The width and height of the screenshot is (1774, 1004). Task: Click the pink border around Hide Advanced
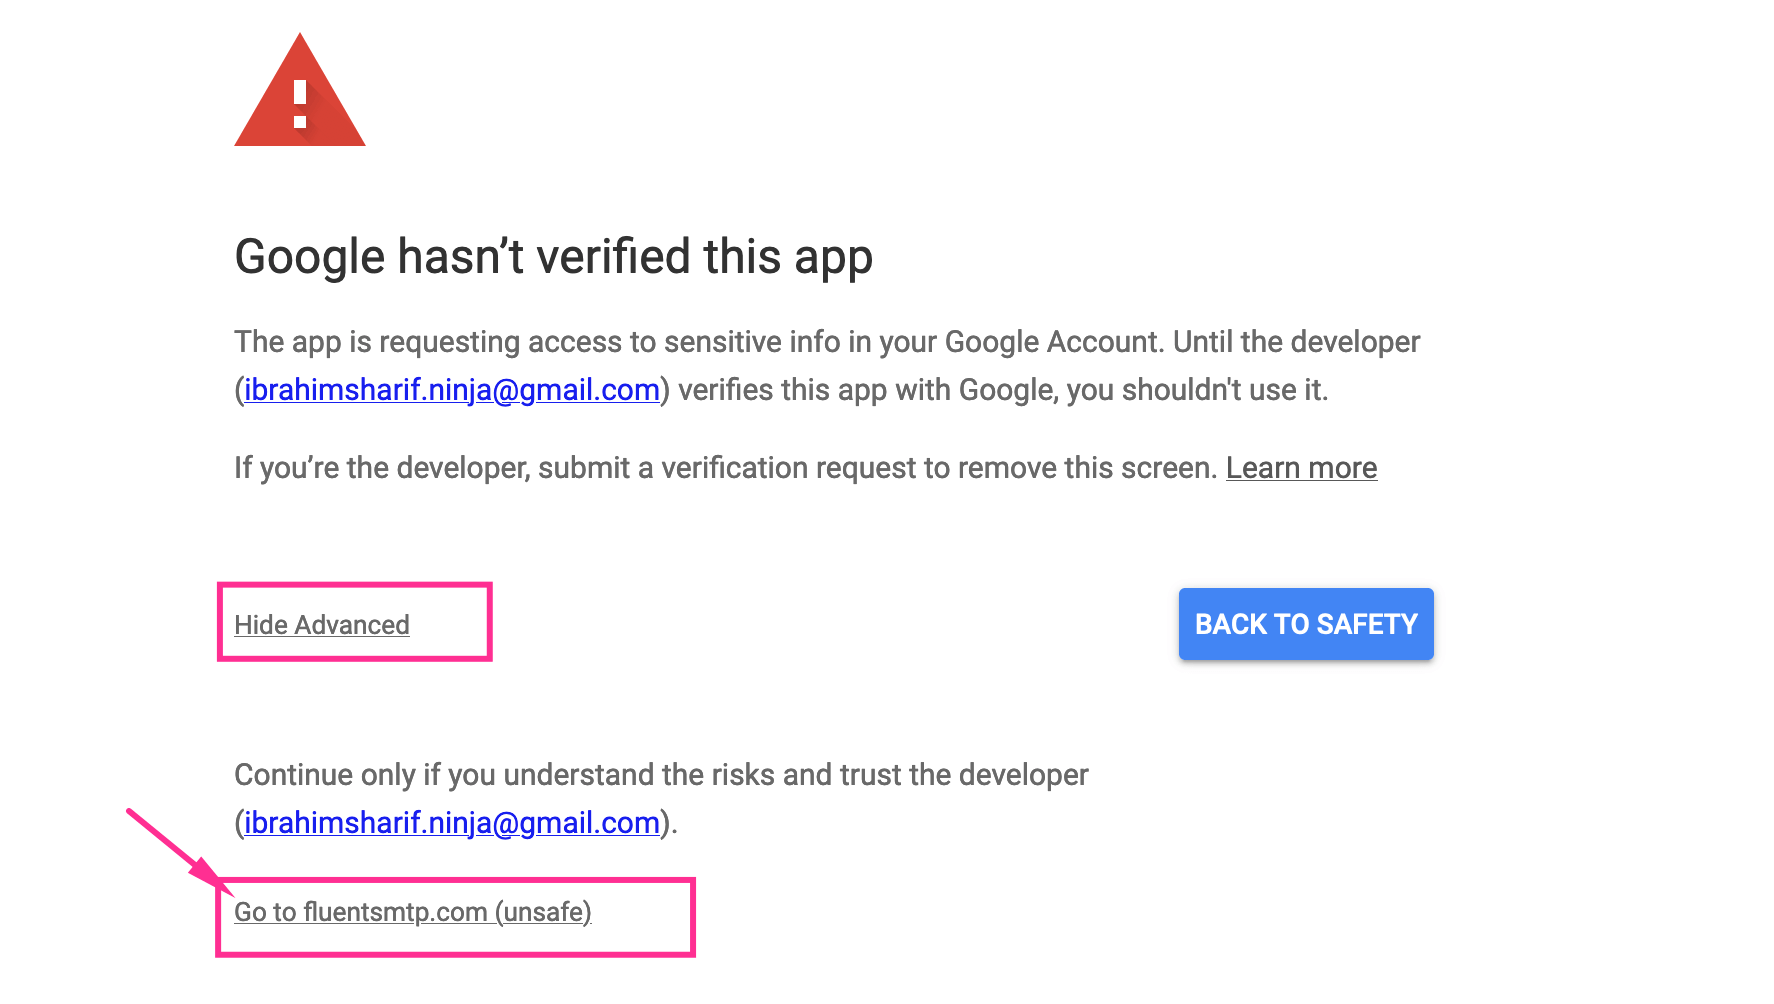point(355,585)
